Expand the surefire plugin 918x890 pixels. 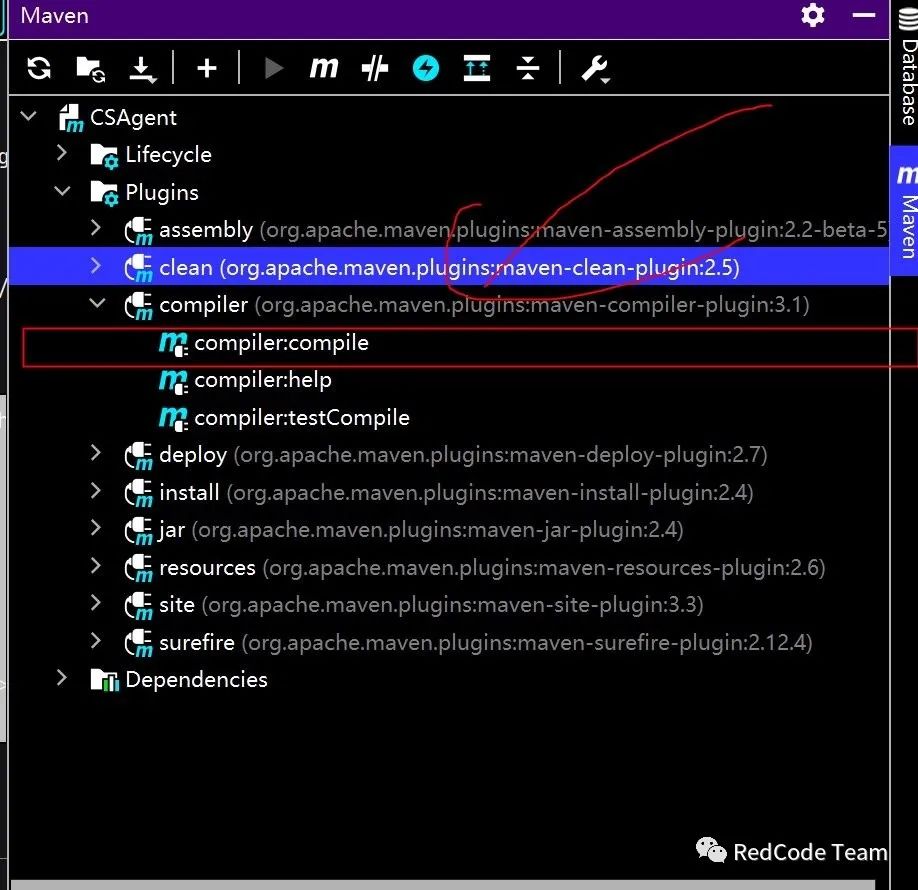pyautogui.click(x=97, y=642)
